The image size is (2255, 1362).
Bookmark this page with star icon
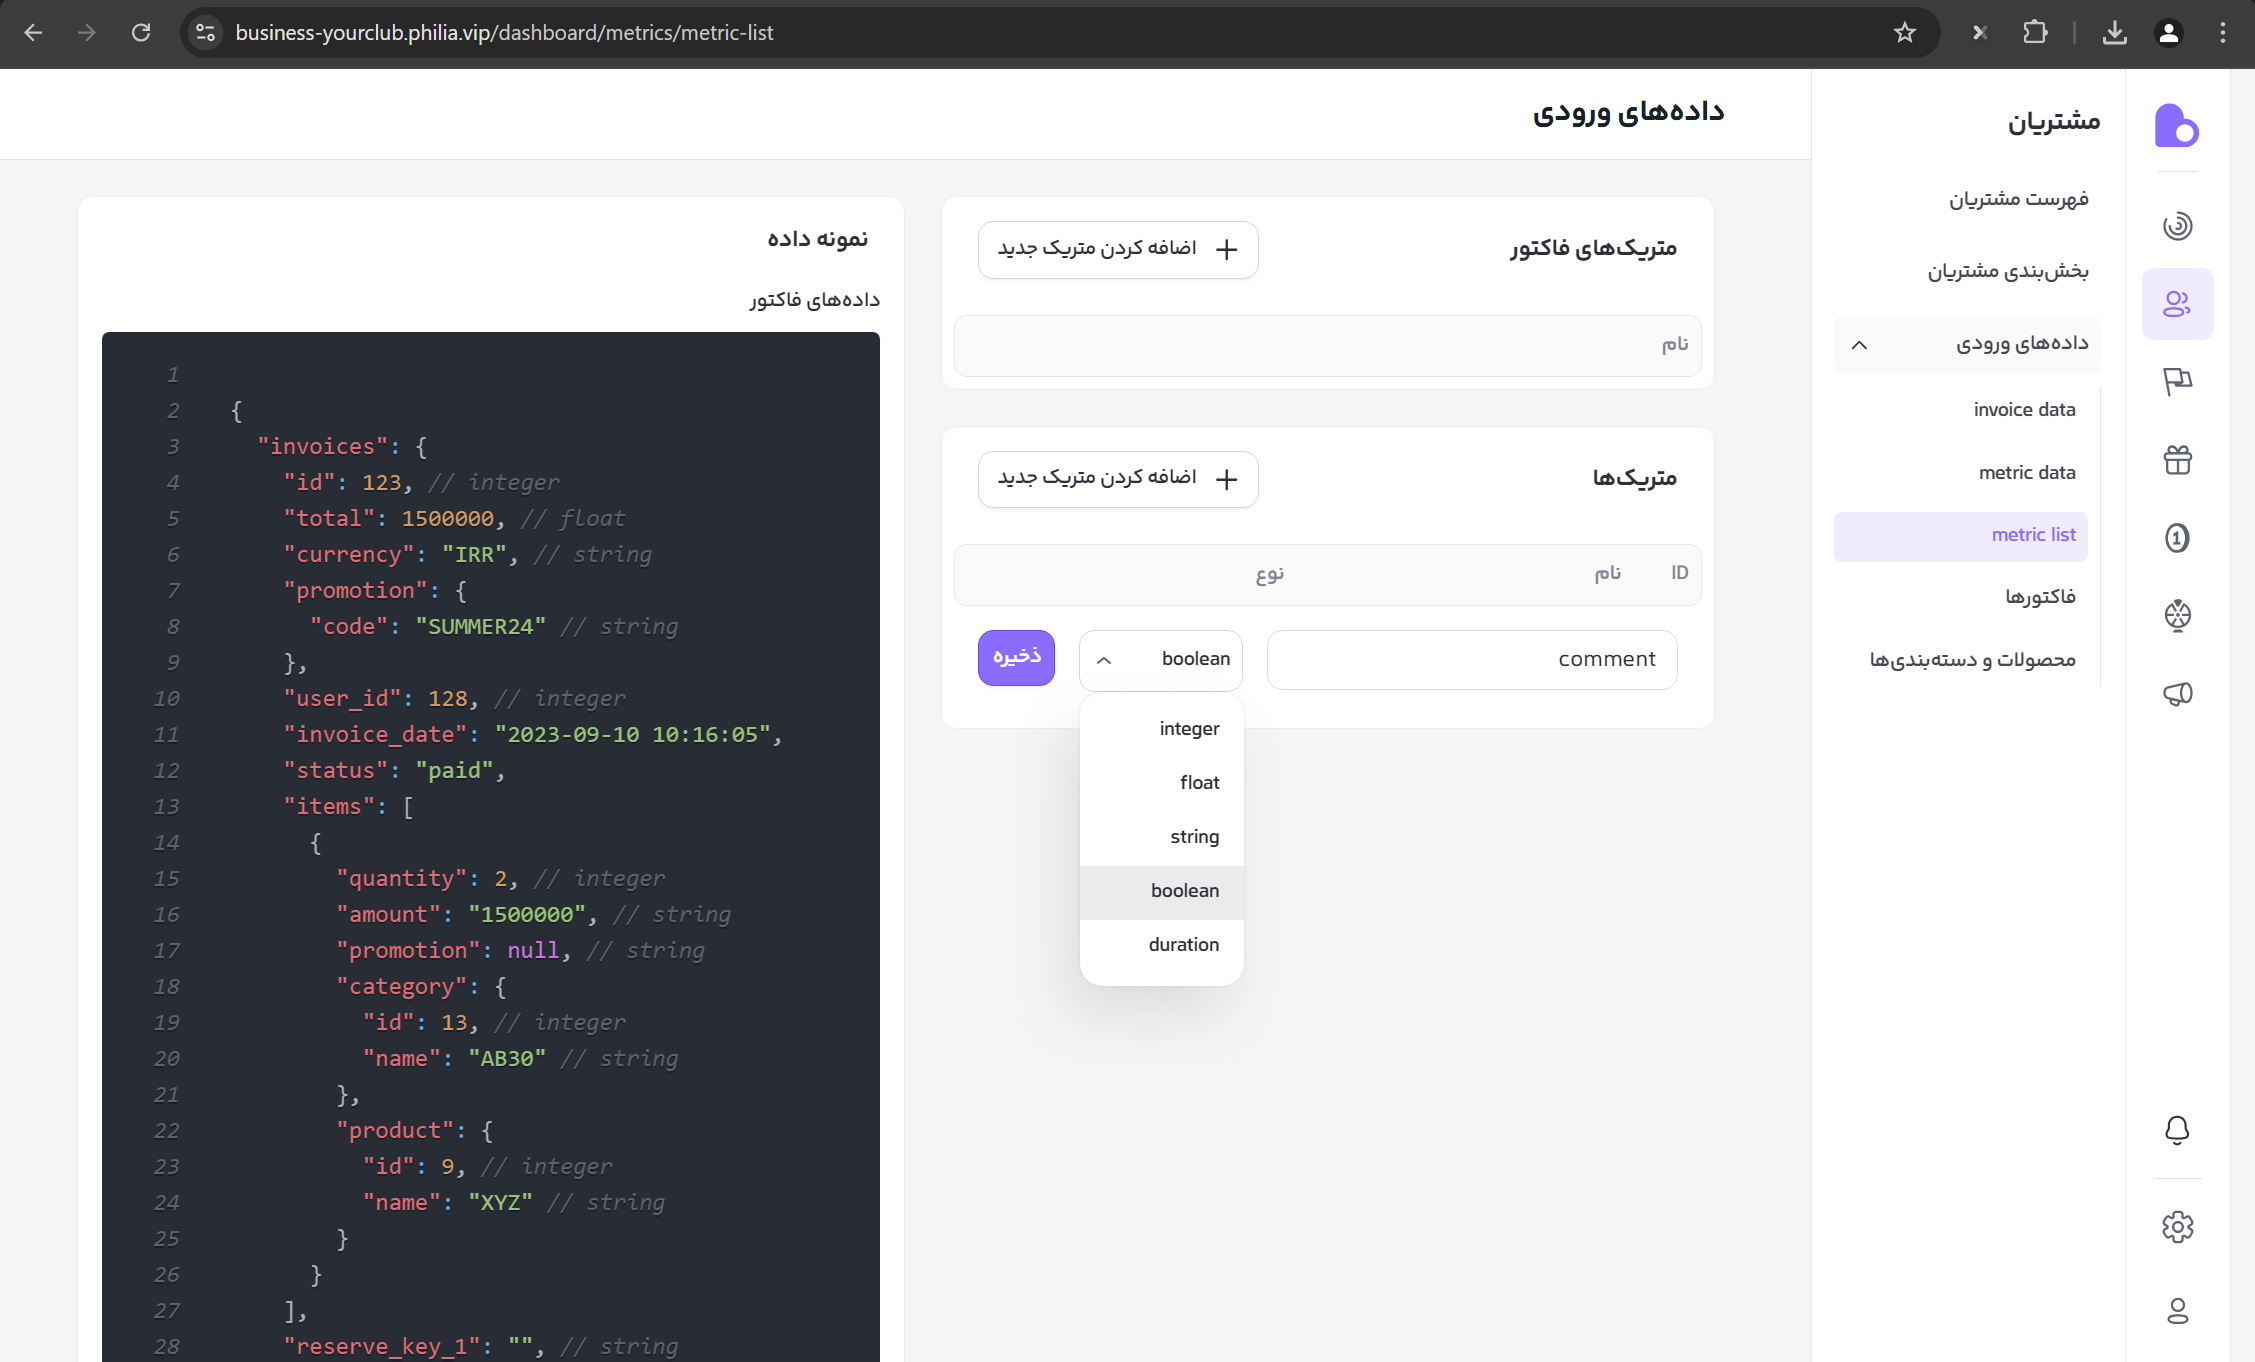1904,33
